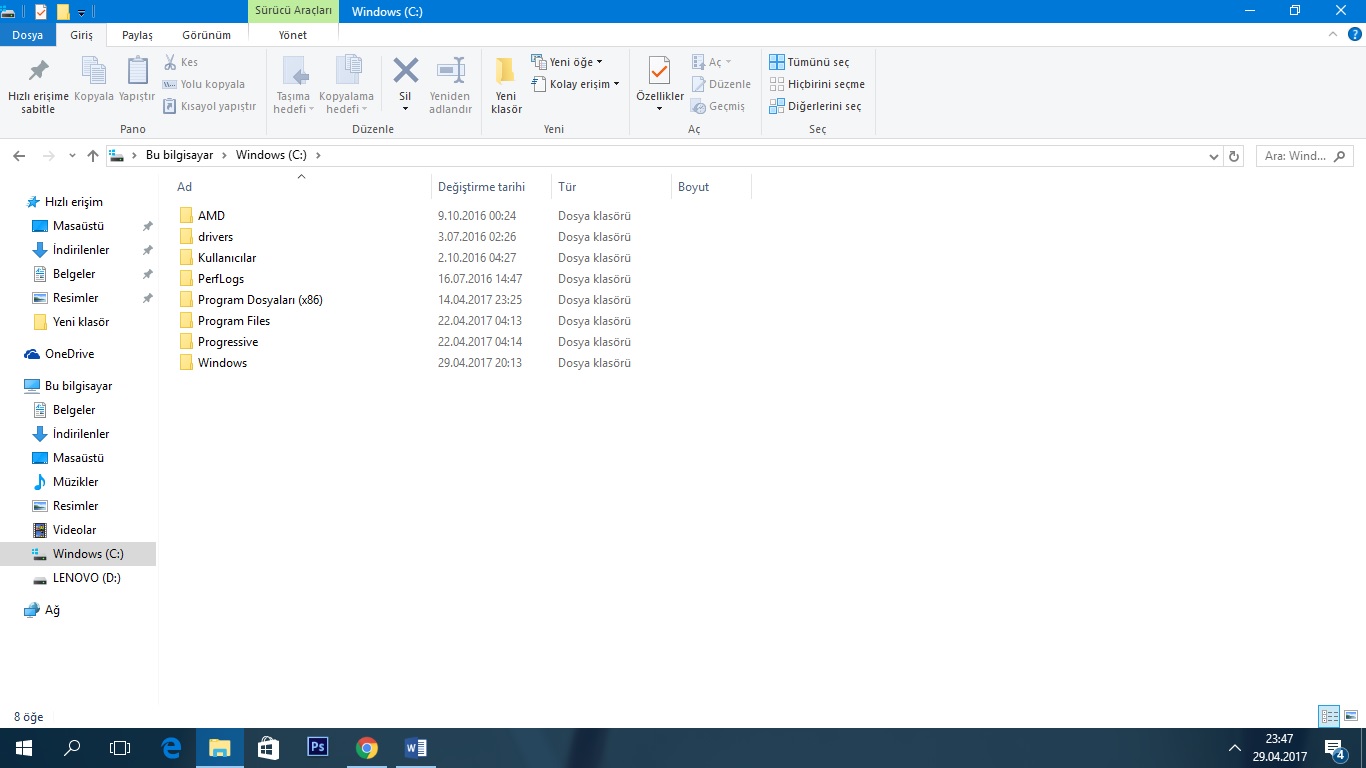Open the Paylaş ribbon tab
This screenshot has height=768, width=1366.
point(137,35)
